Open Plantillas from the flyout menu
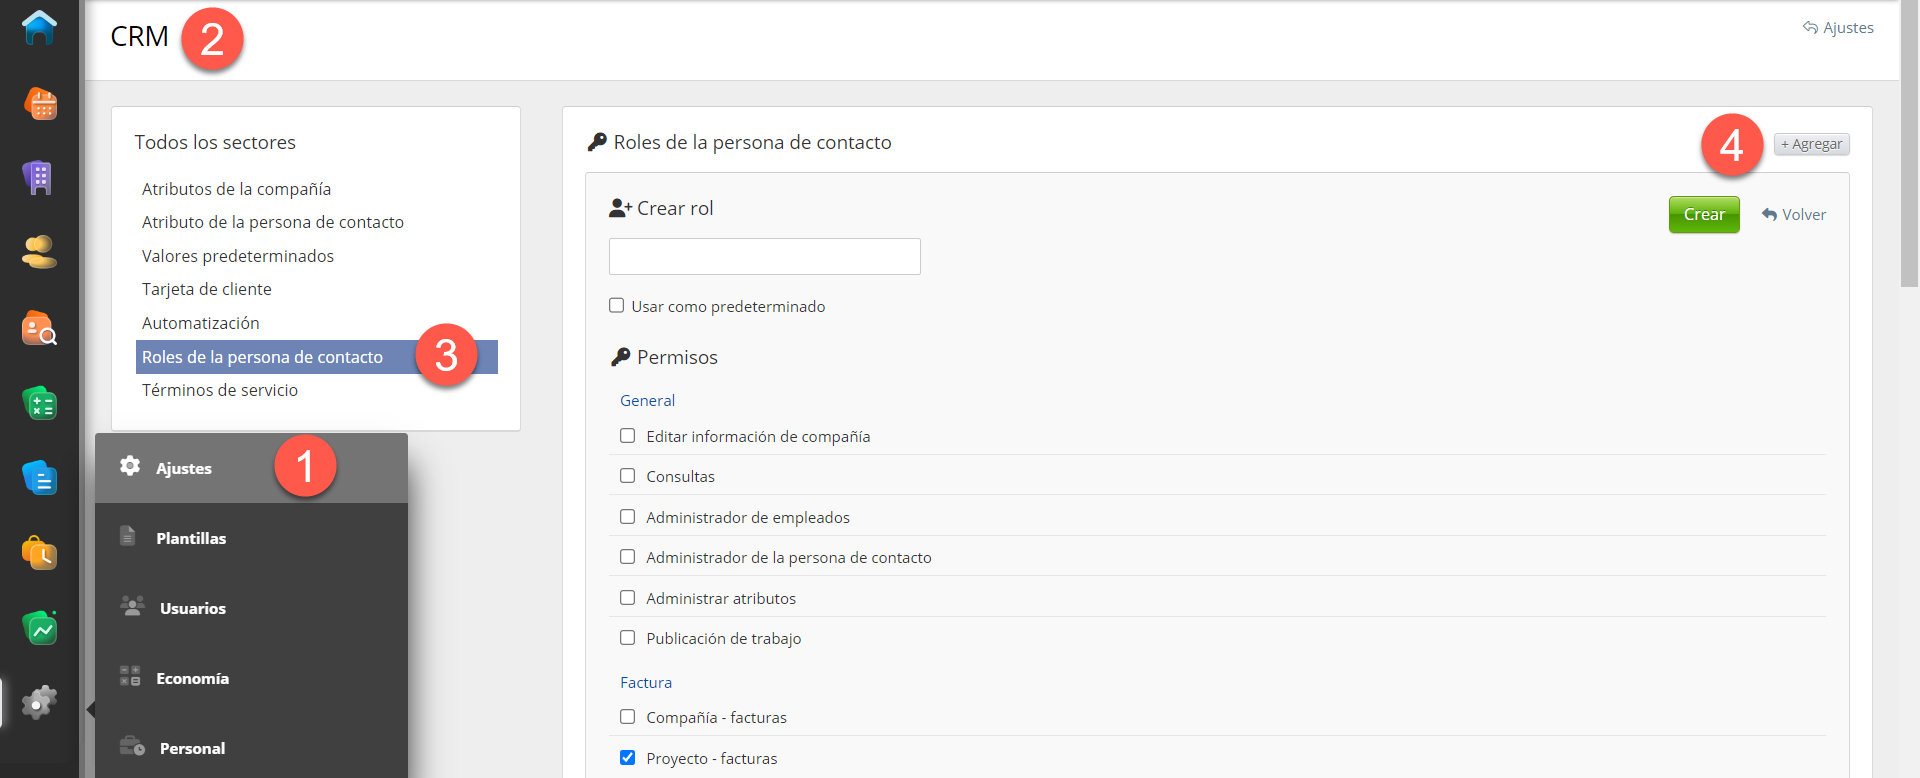 [x=191, y=538]
